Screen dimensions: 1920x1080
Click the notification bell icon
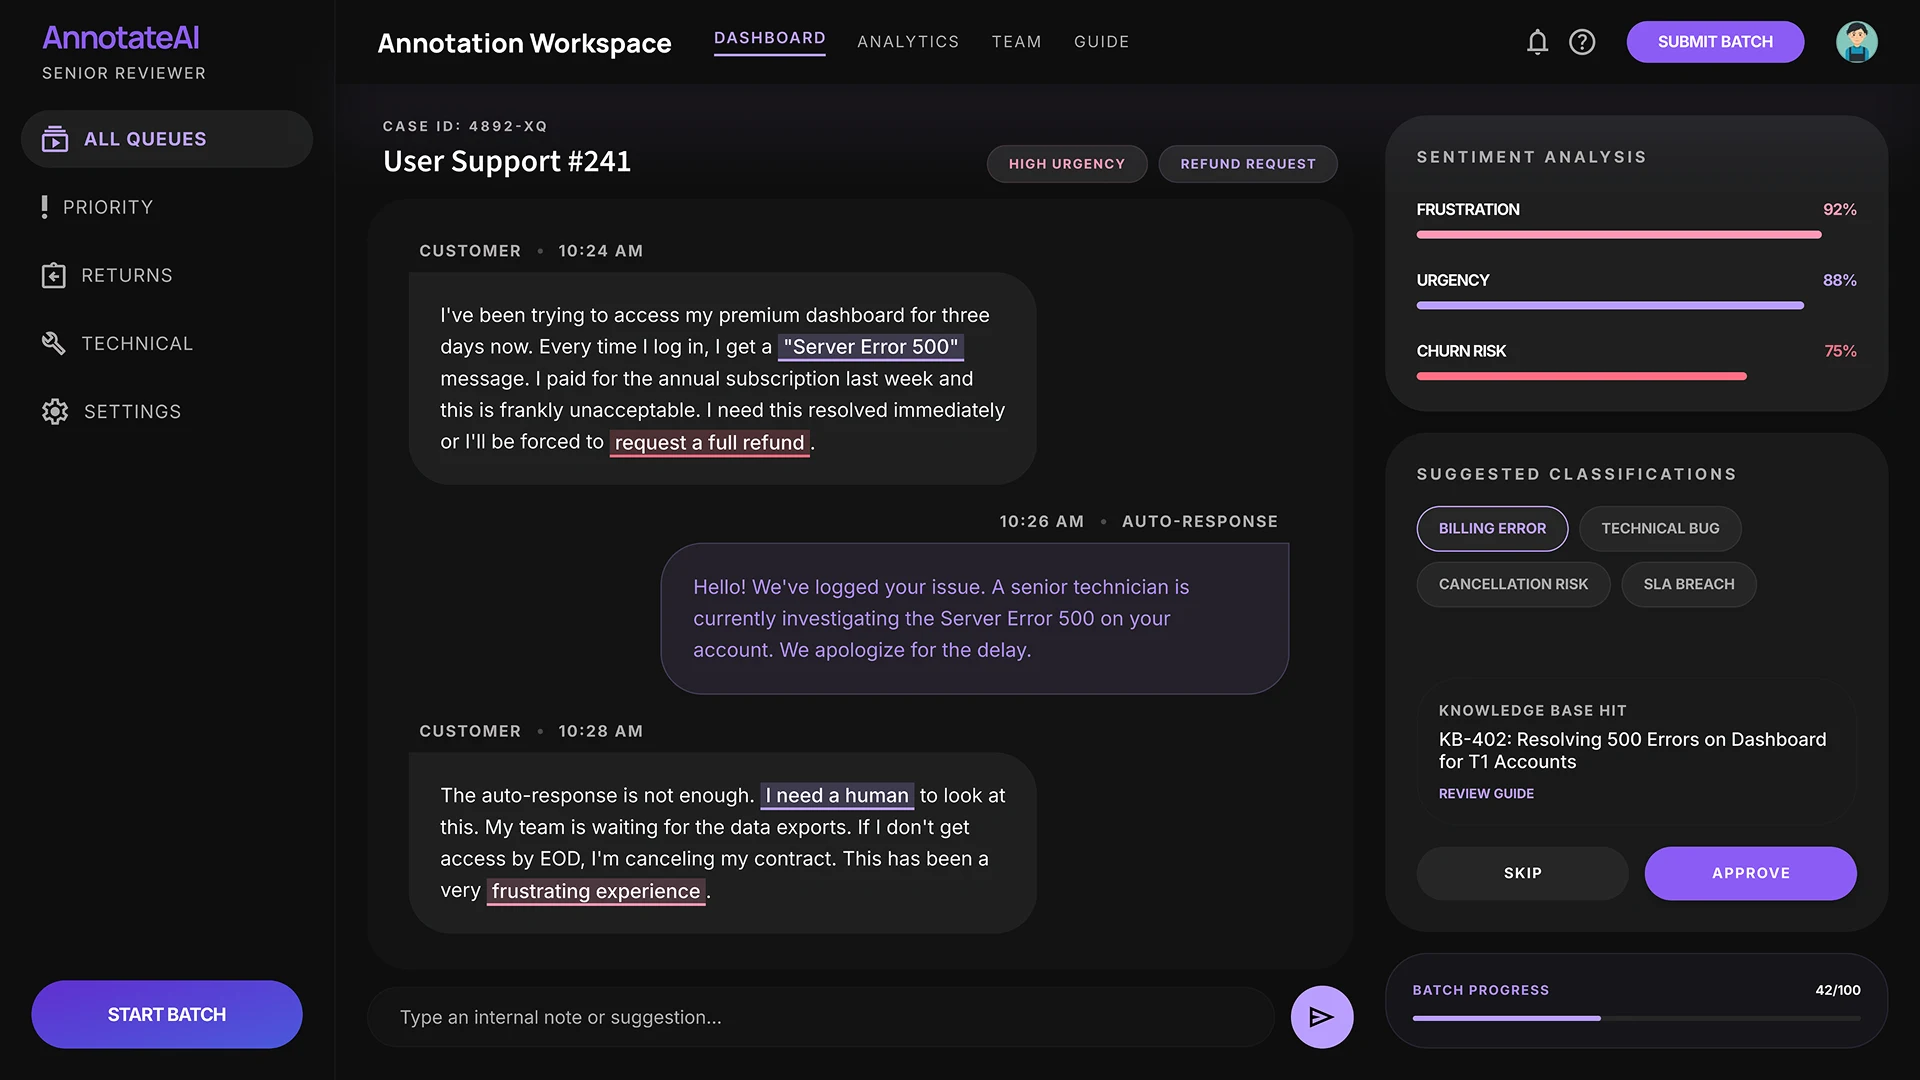pos(1537,42)
